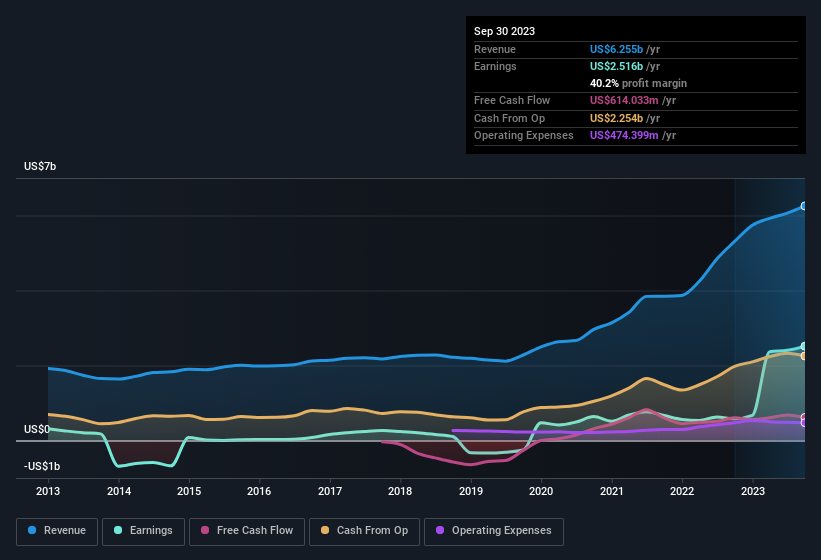
Task: Toggle the Operating Expenses legend button
Action: click(494, 531)
